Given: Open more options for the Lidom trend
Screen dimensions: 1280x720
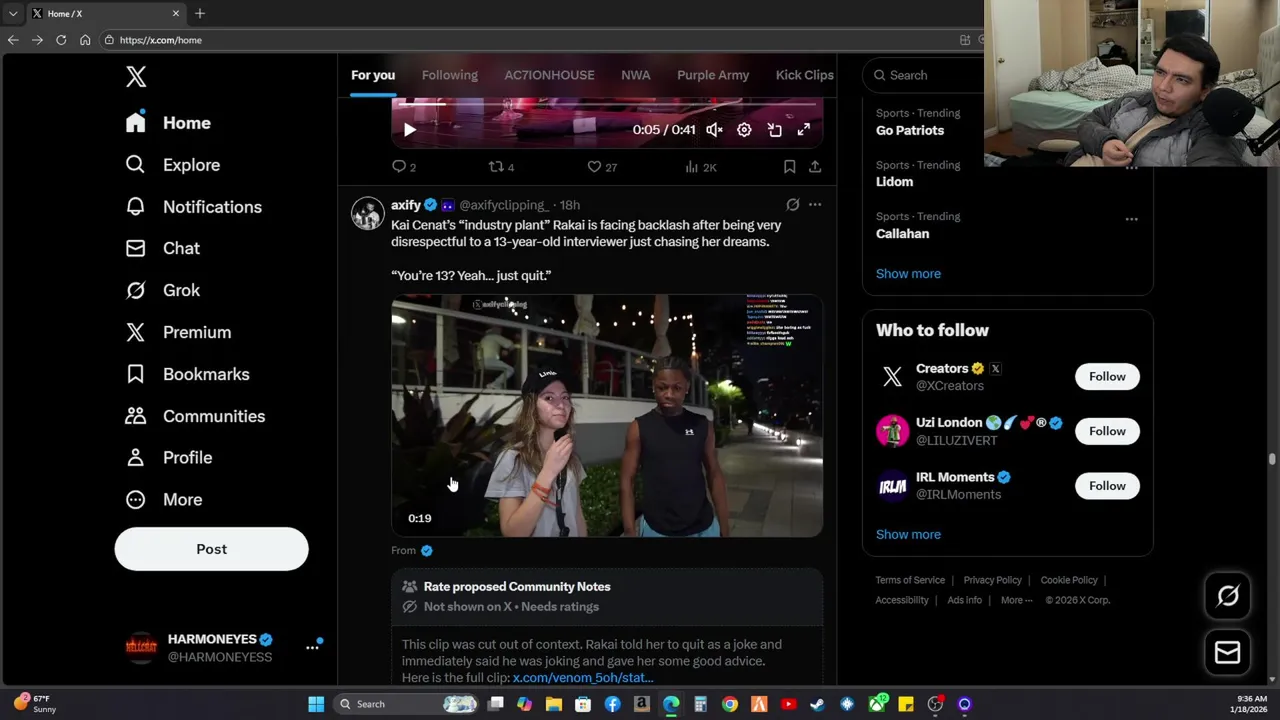Looking at the screenshot, I should click(1131, 167).
